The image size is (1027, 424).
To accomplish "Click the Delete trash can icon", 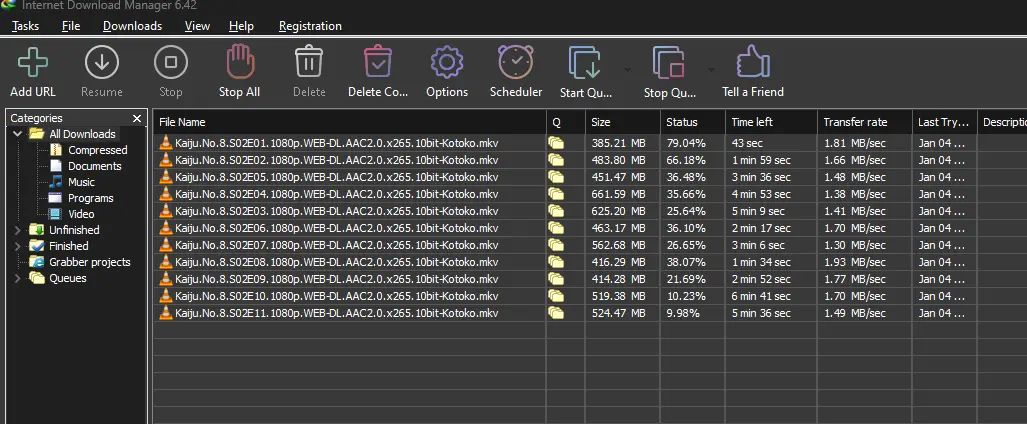I will [x=309, y=63].
